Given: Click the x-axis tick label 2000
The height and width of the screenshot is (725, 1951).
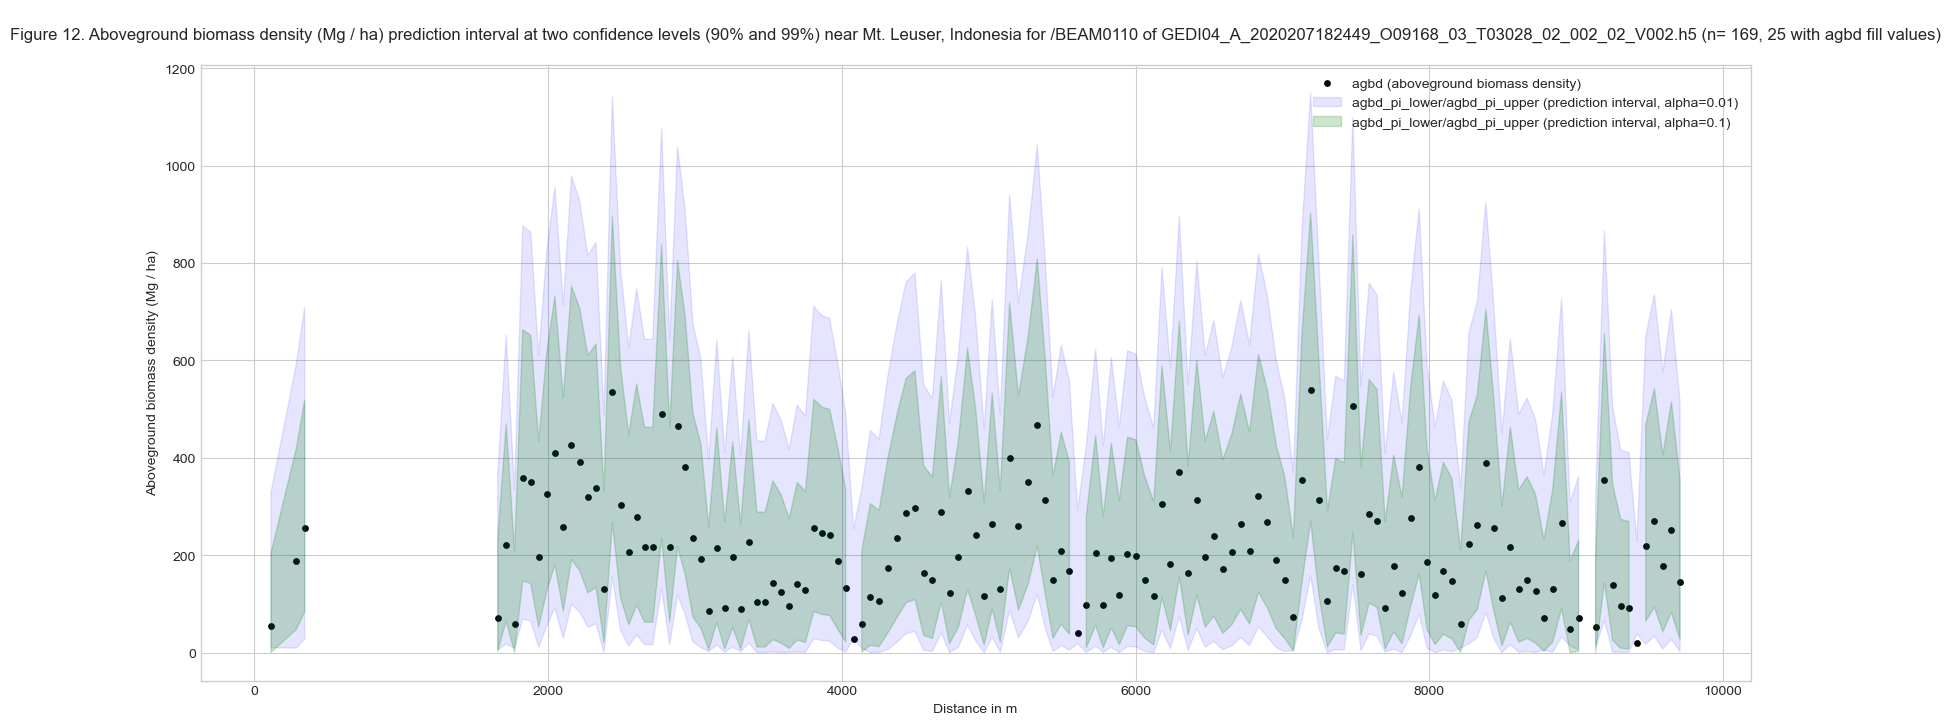Looking at the screenshot, I should pyautogui.click(x=548, y=691).
